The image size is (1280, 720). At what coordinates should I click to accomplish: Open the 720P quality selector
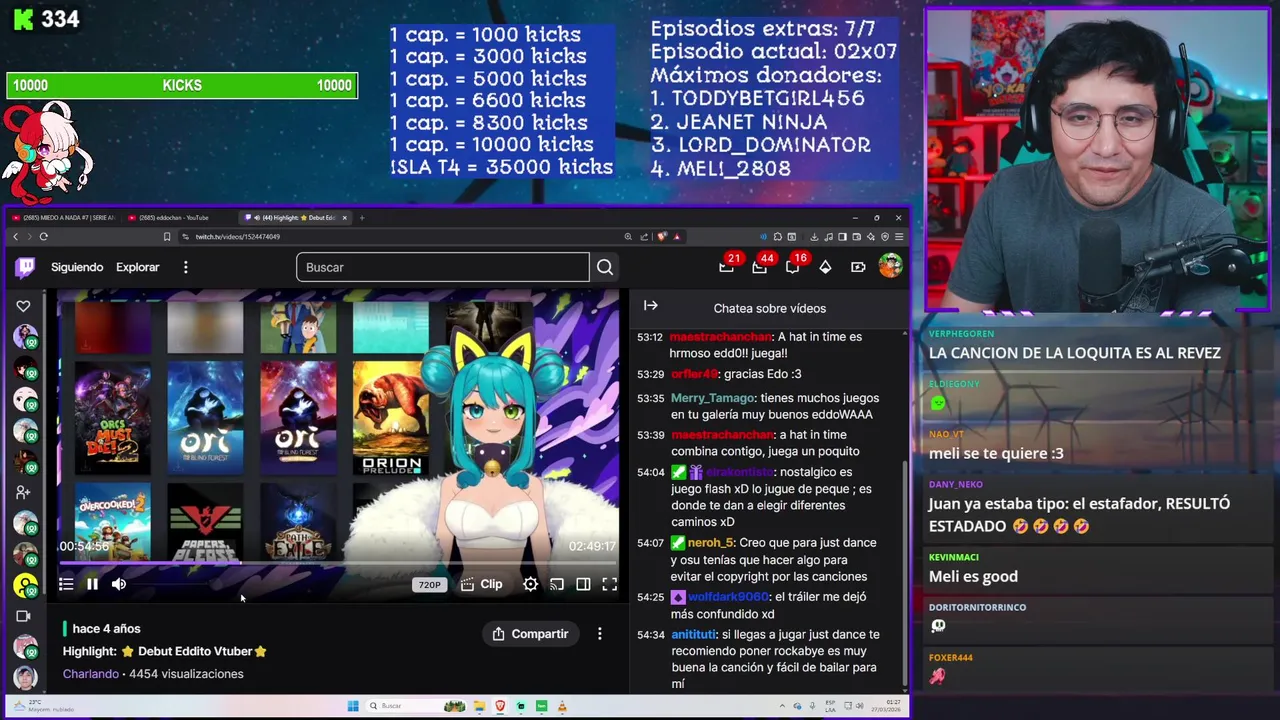coord(429,585)
